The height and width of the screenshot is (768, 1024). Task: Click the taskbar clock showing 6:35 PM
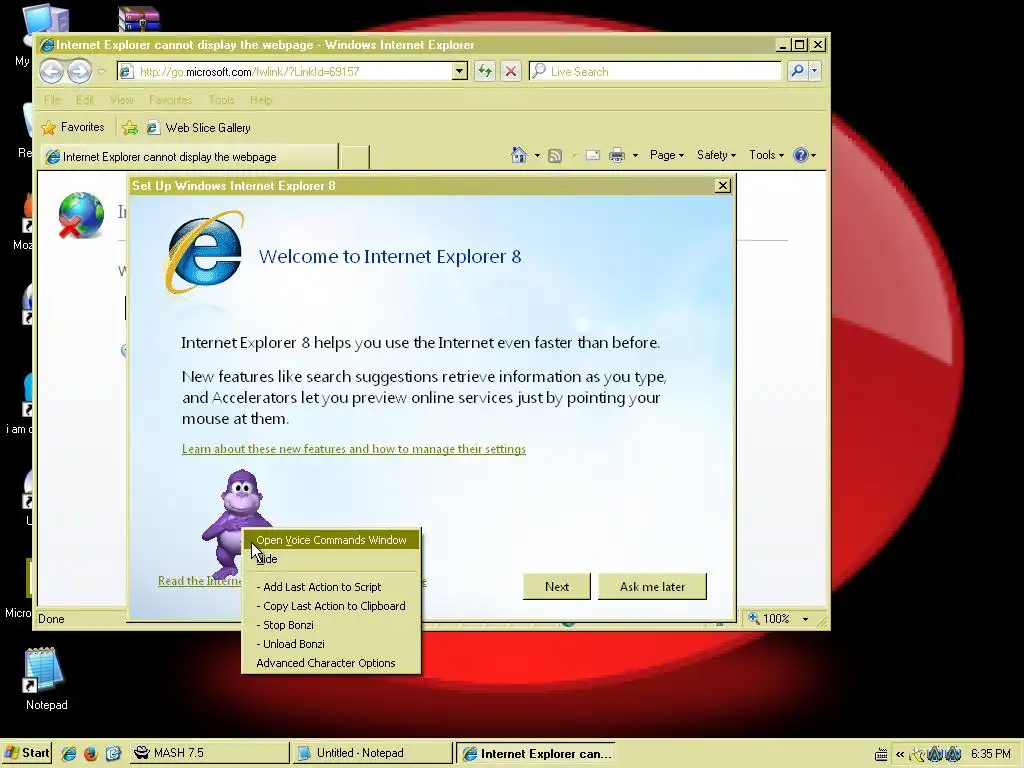click(991, 754)
